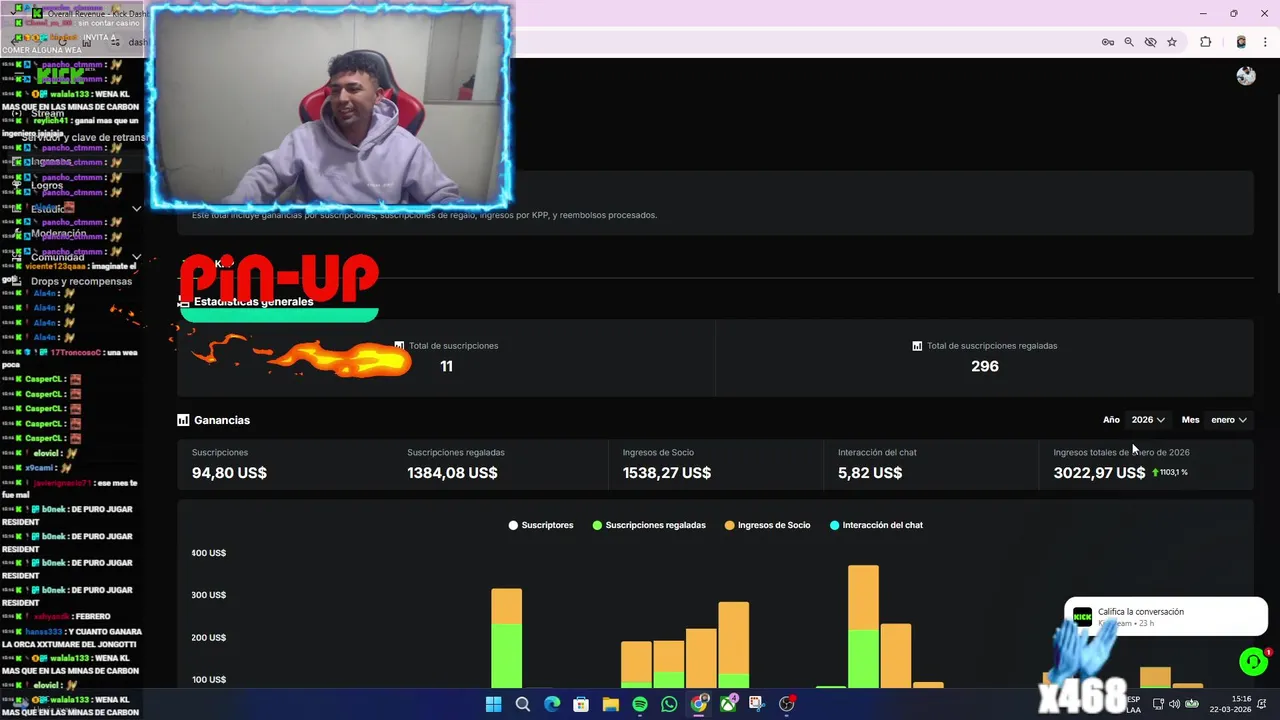
Task: Open taskbar Search
Action: [x=522, y=704]
